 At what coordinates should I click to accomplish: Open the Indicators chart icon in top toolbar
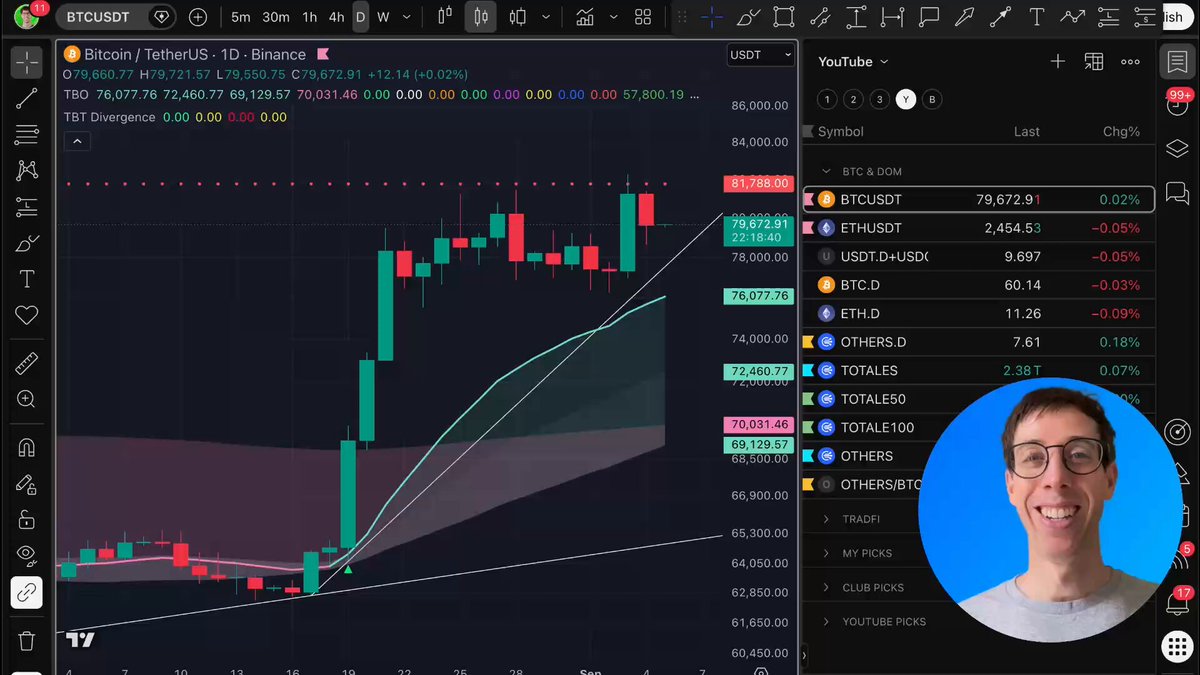[x=584, y=17]
